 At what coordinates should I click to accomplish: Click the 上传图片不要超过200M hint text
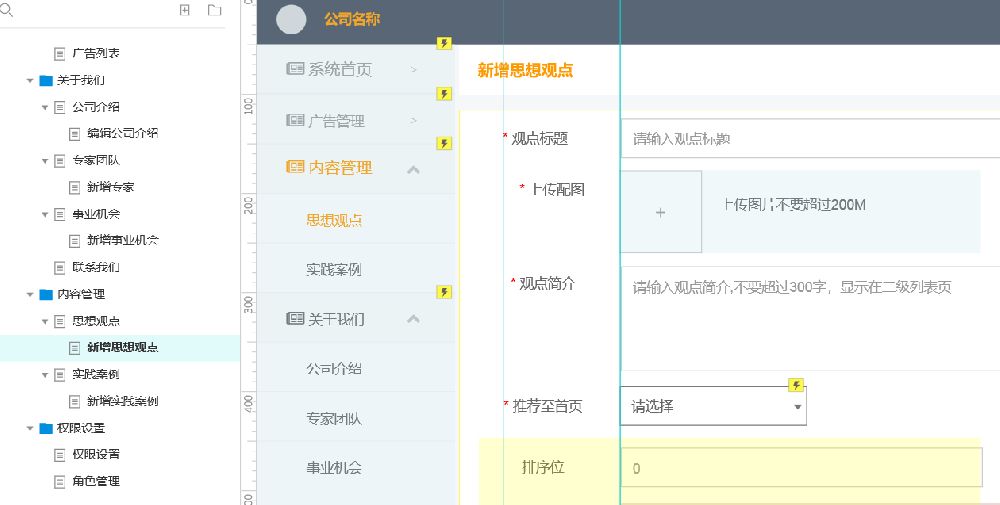coord(794,205)
